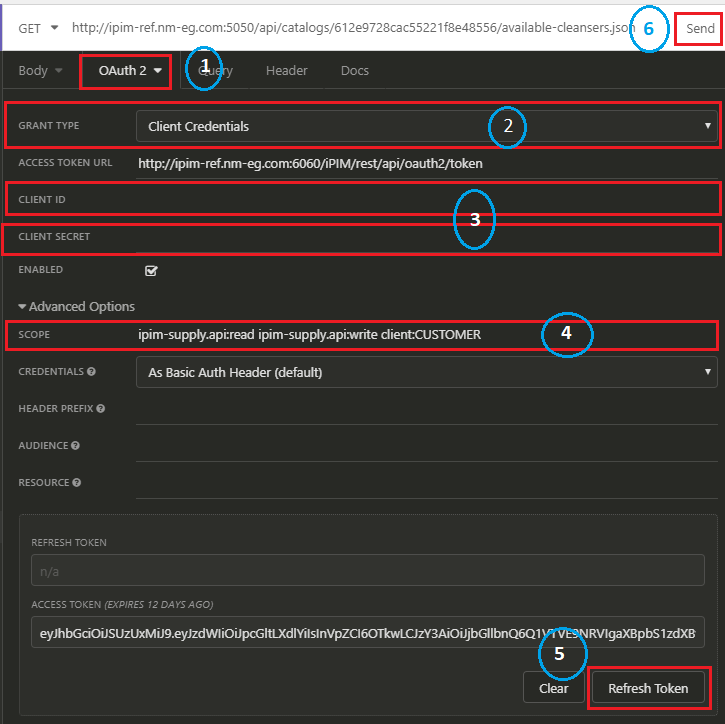Open the Credentials dropdown
Image resolution: width=725 pixels, height=724 pixels.
pos(426,372)
